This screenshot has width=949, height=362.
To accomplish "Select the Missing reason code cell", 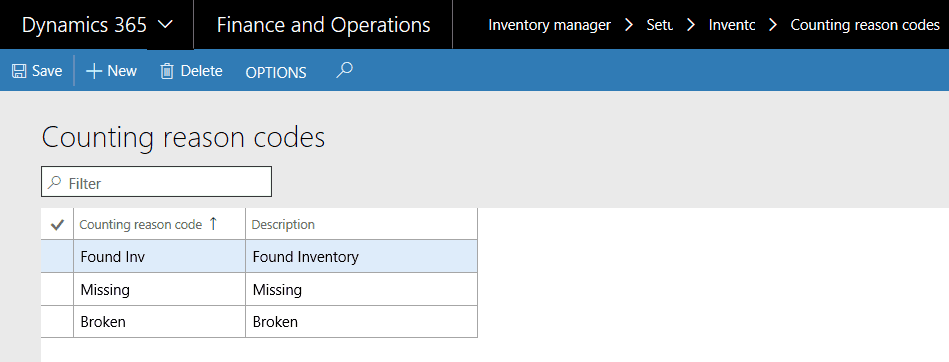I will (x=159, y=289).
